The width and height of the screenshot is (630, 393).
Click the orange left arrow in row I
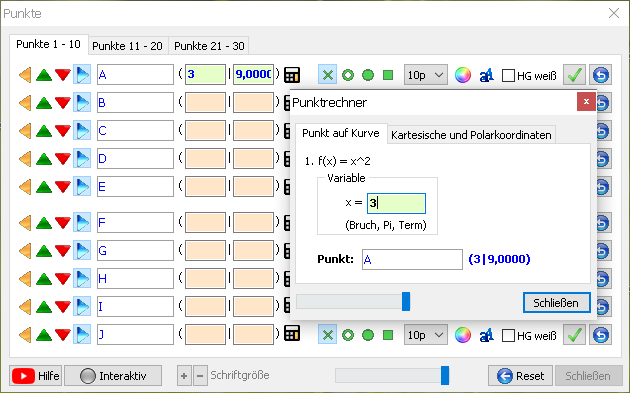pos(25,307)
